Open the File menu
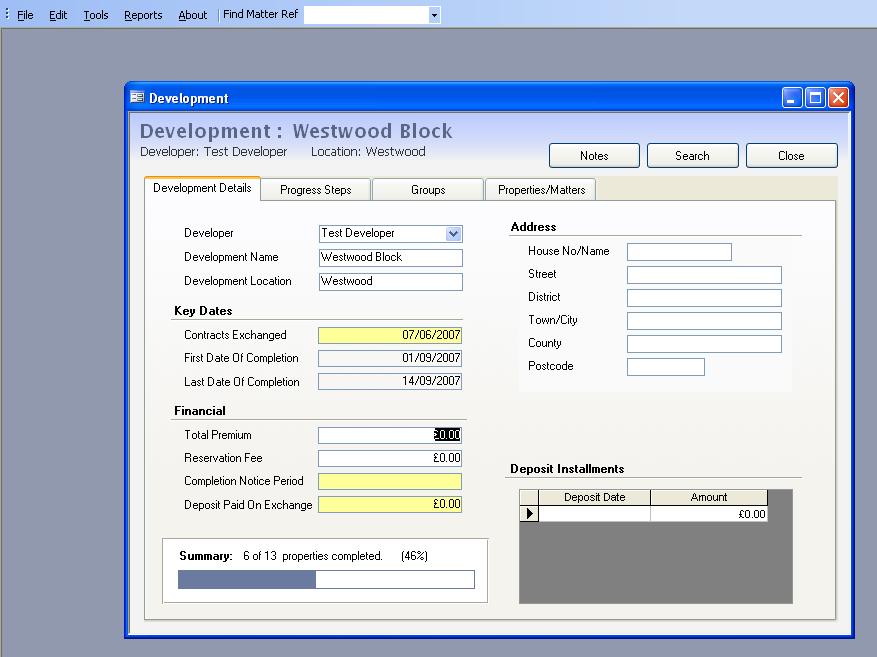This screenshot has height=657, width=877. [x=24, y=14]
